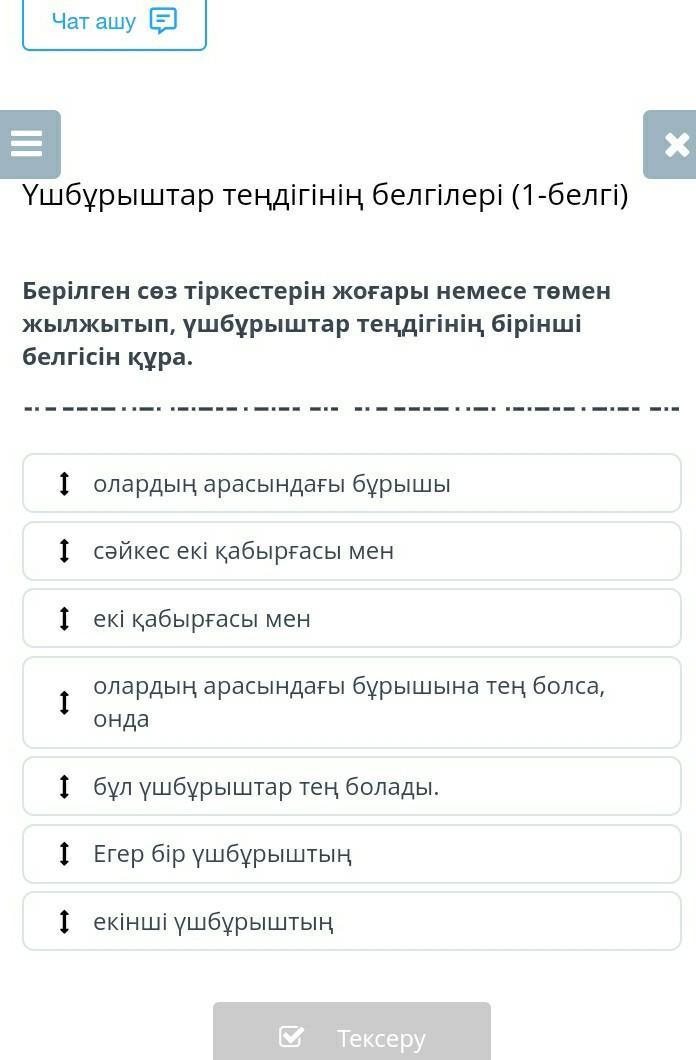
Task: Click reorder arrow beside олардың арасындағы бұрышы
Action: click(64, 483)
